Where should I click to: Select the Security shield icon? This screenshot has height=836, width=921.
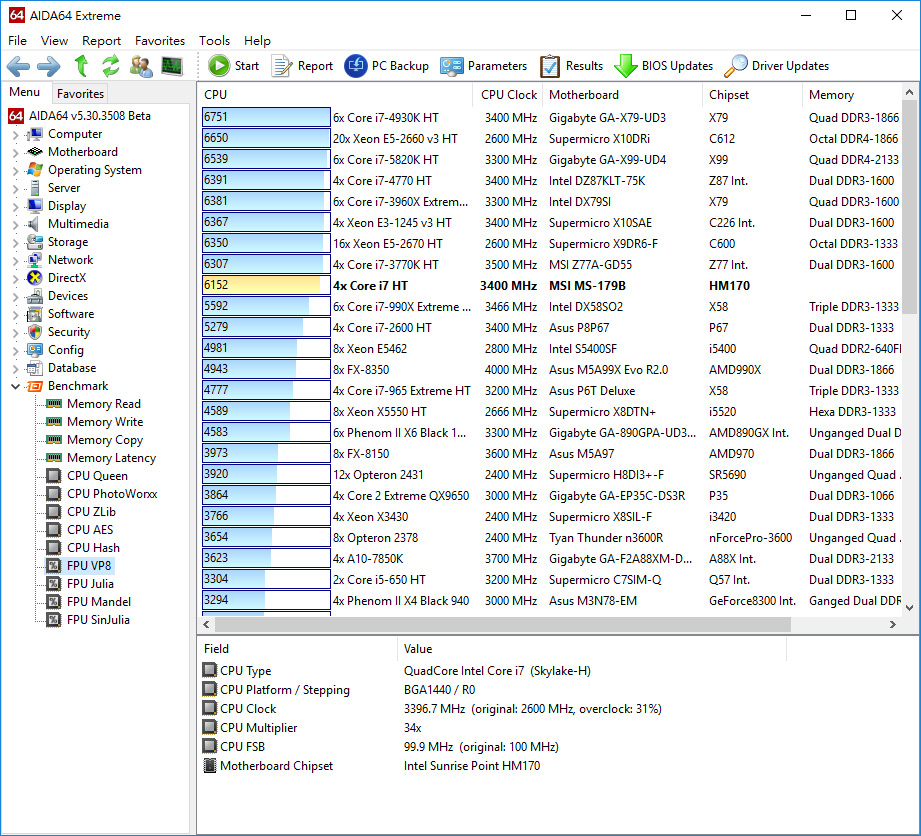coord(35,332)
